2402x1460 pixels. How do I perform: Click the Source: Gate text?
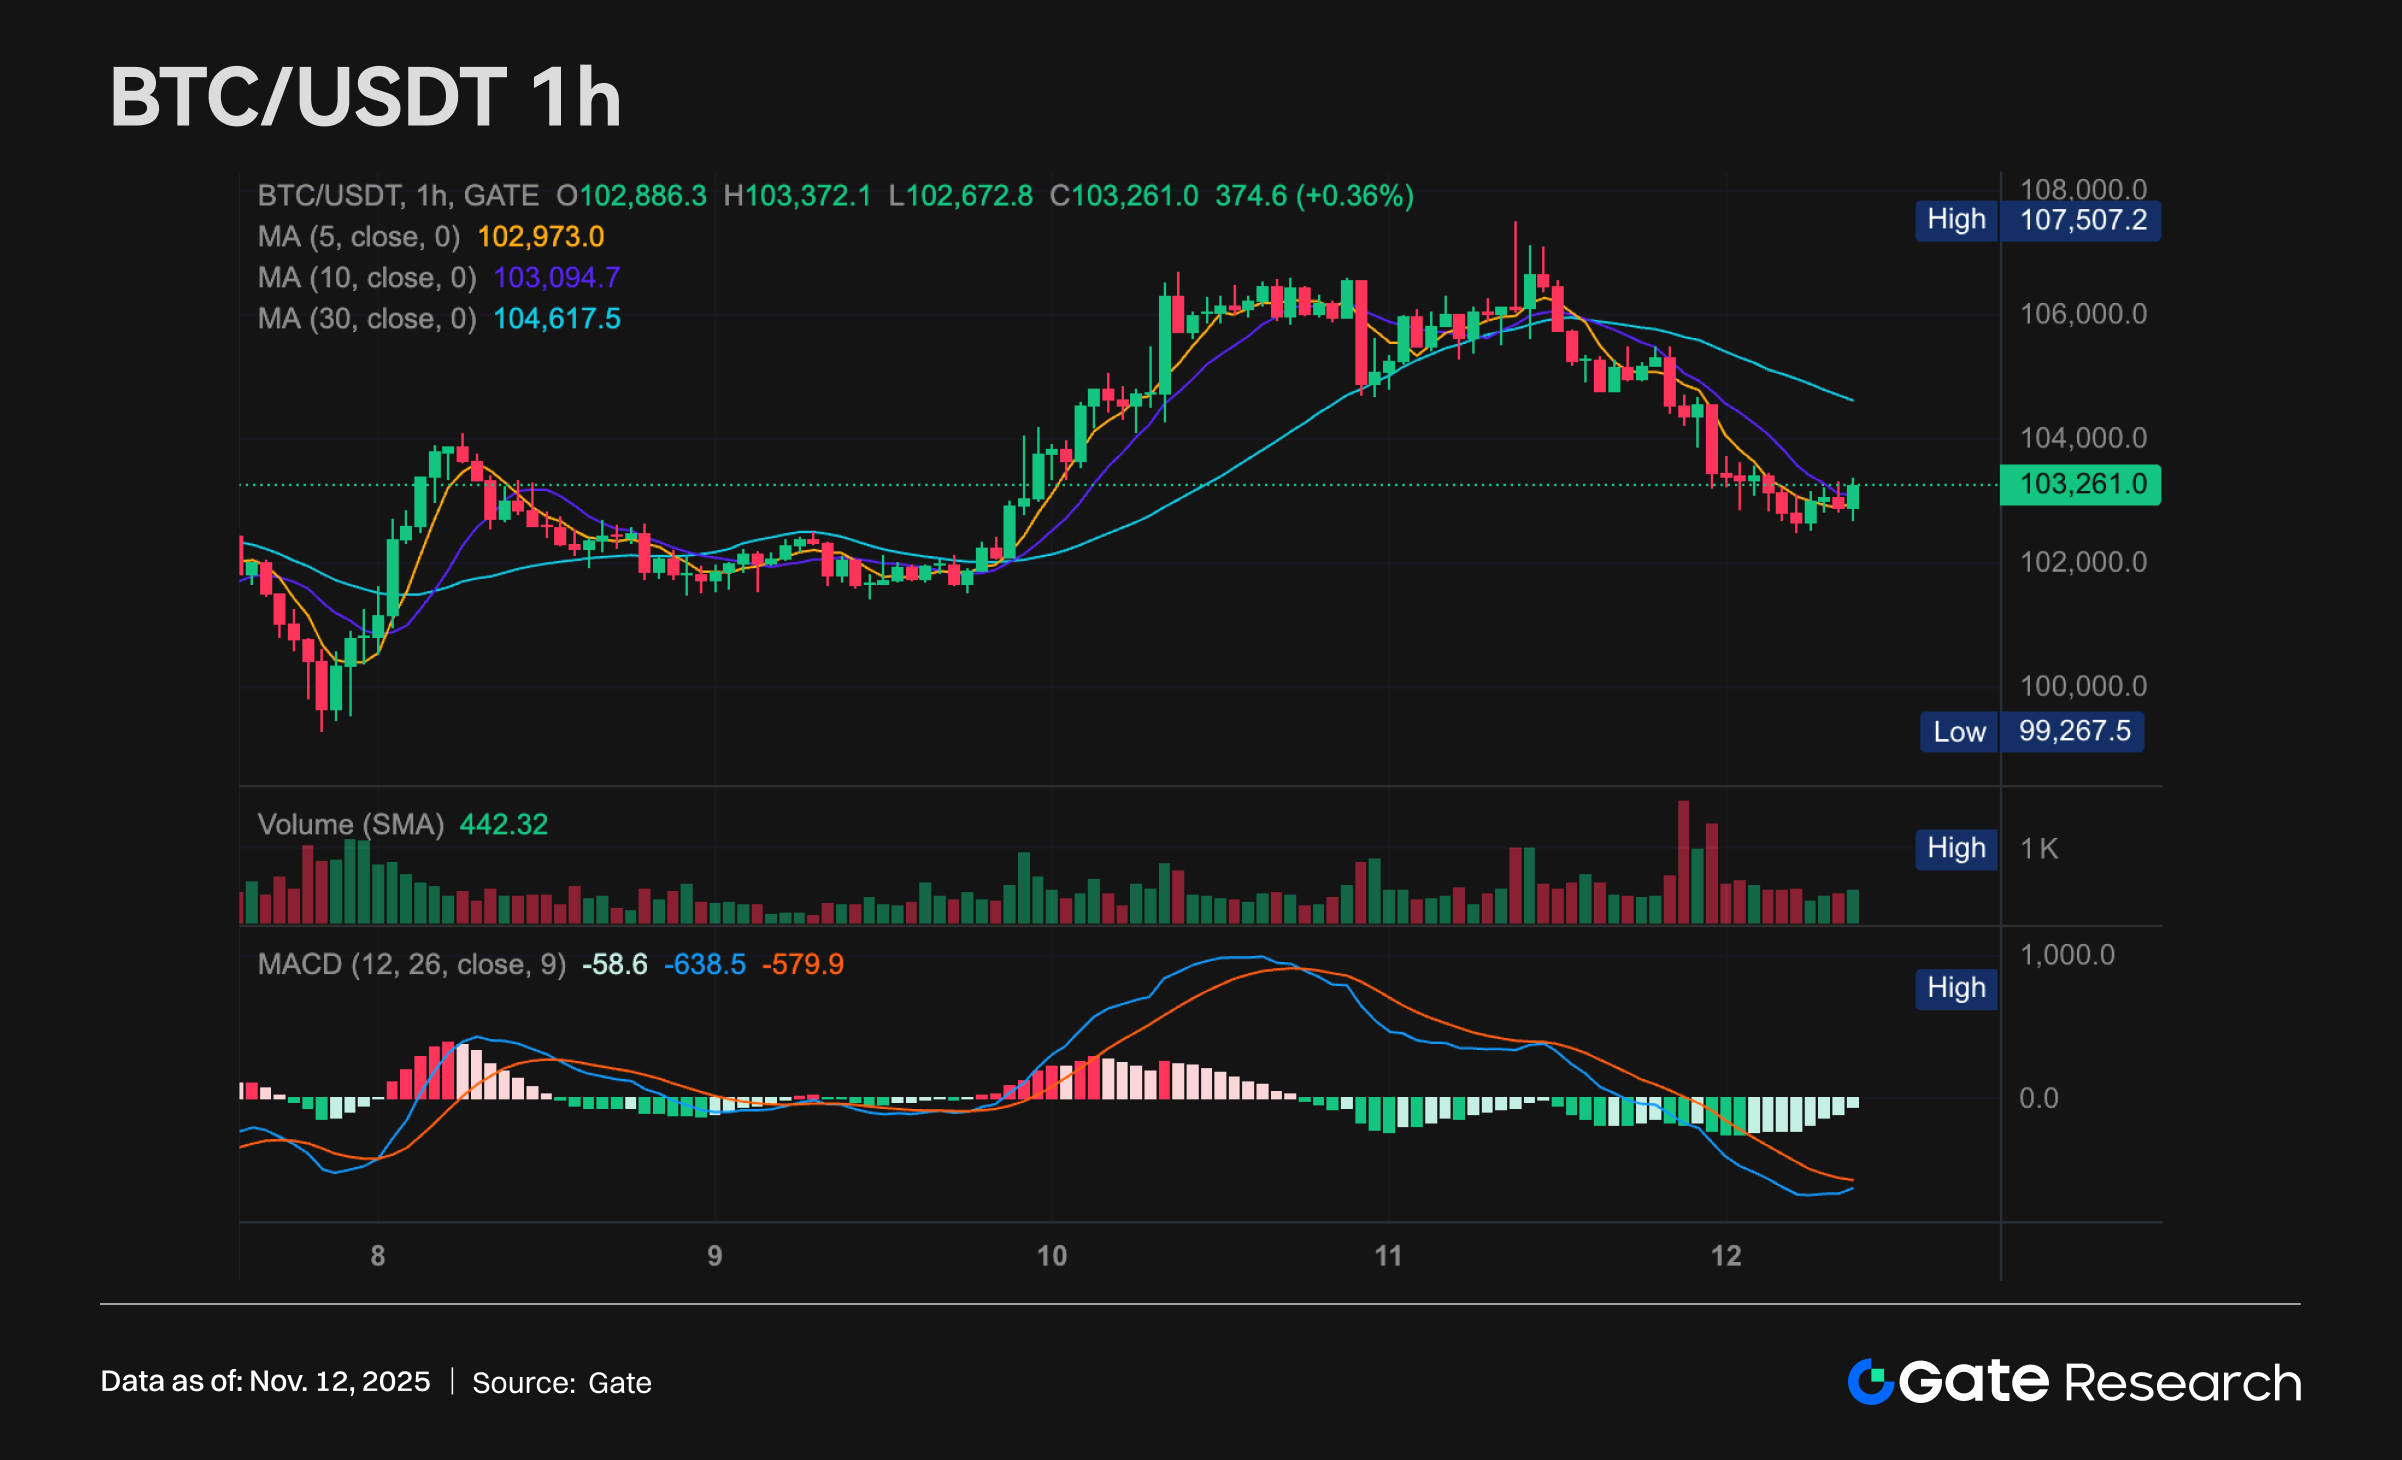[x=561, y=1383]
